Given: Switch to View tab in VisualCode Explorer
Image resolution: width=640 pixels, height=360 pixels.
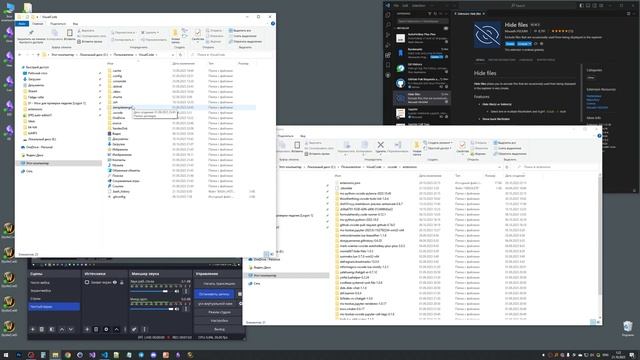Looking at the screenshot, I should pos(76,24).
